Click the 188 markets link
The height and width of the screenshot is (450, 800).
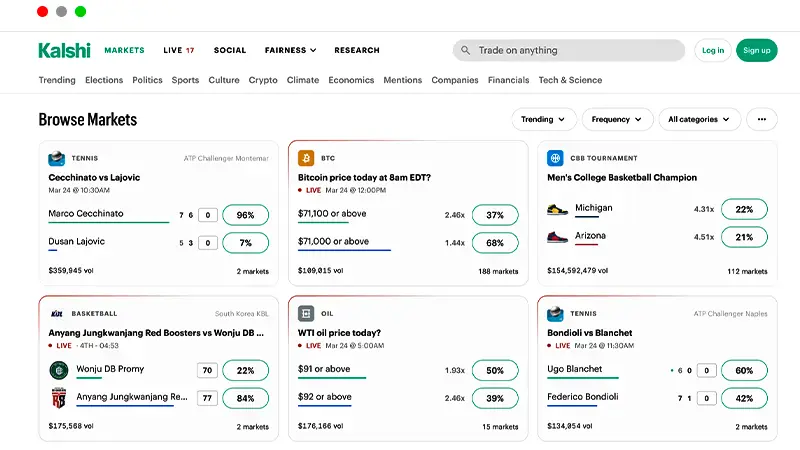click(498, 271)
